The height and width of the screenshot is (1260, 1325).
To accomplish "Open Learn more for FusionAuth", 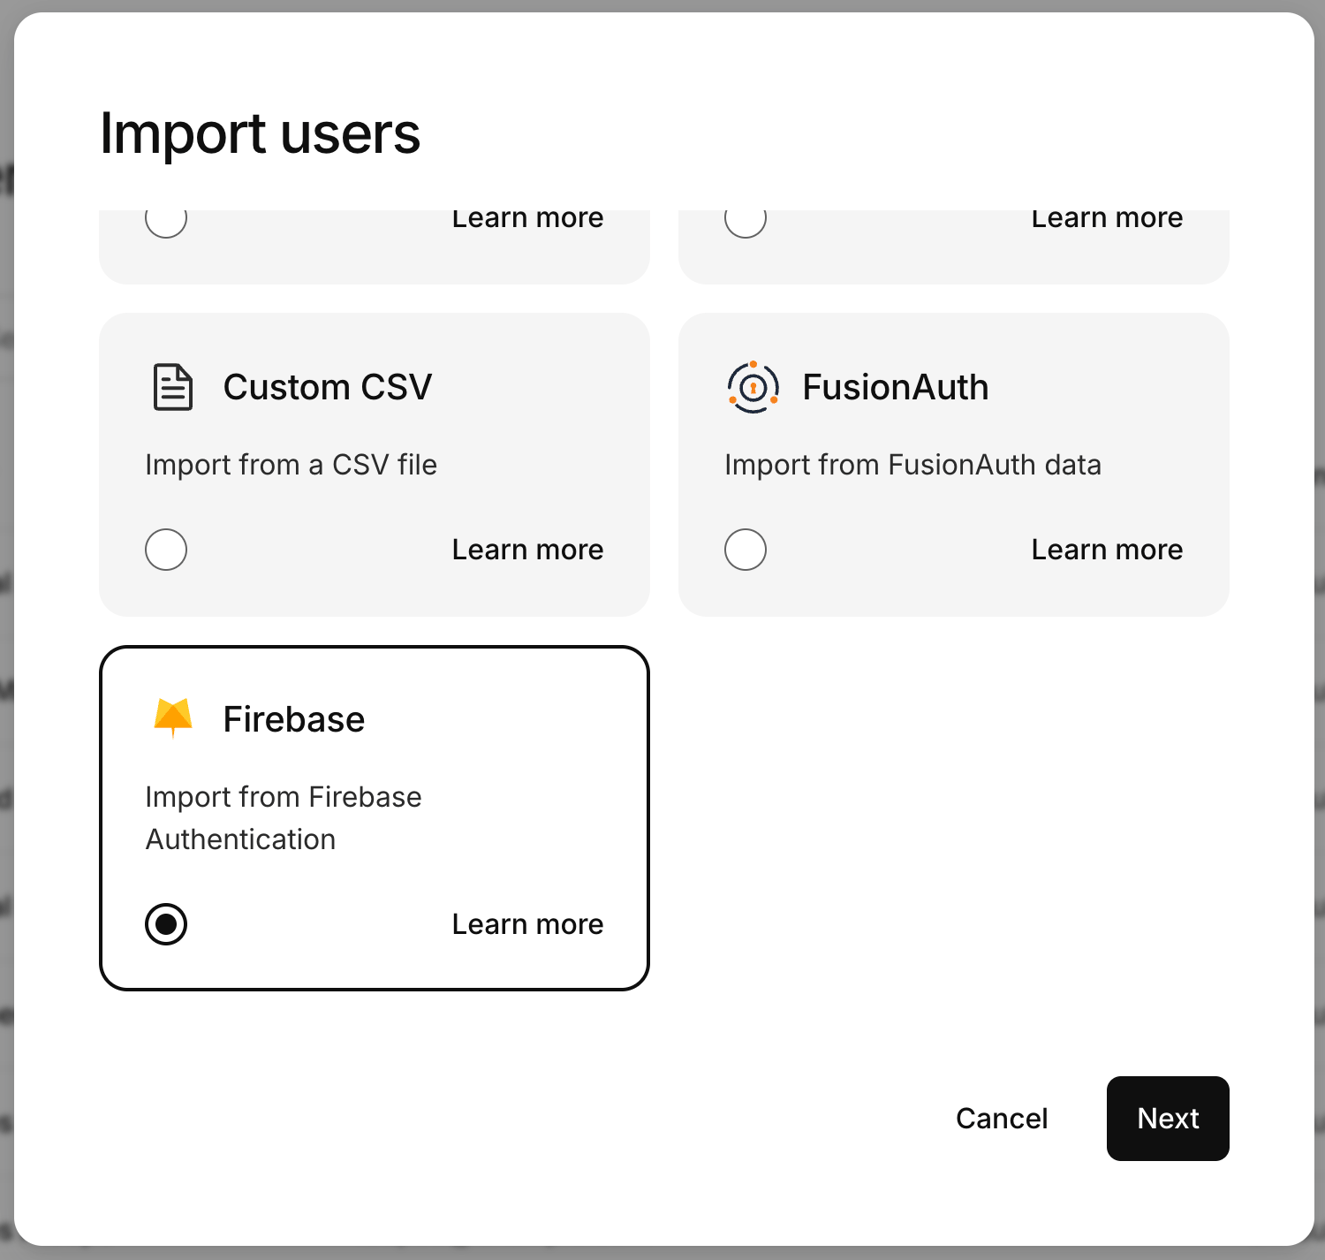I will pos(1107,549).
